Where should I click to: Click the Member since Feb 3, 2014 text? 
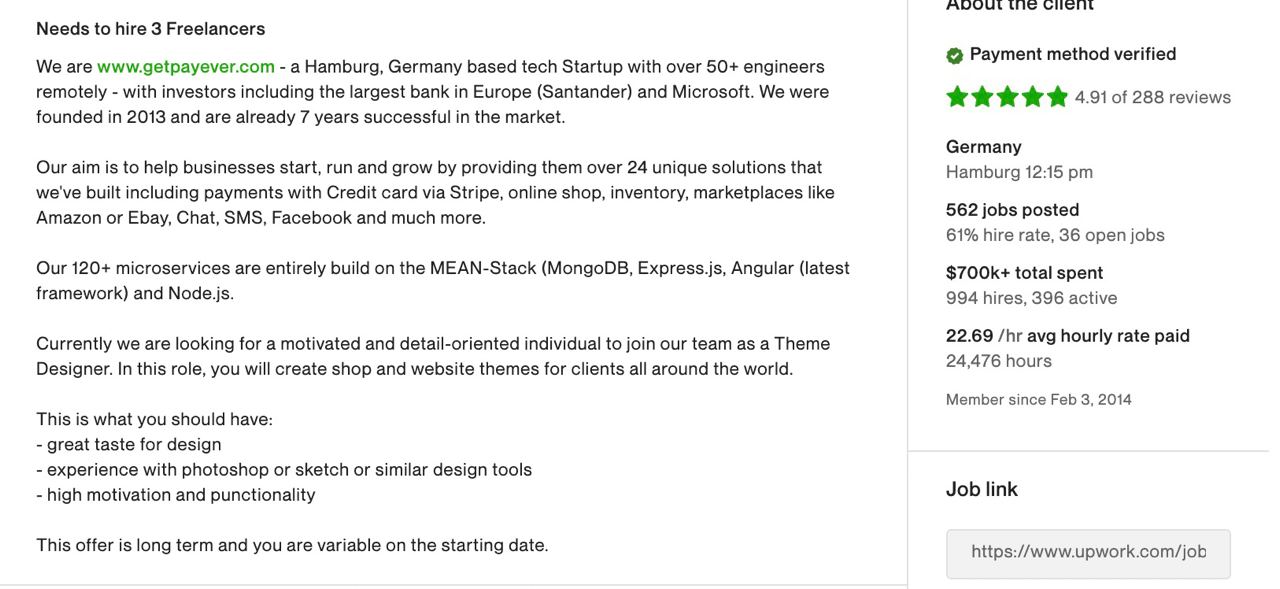tap(1039, 399)
